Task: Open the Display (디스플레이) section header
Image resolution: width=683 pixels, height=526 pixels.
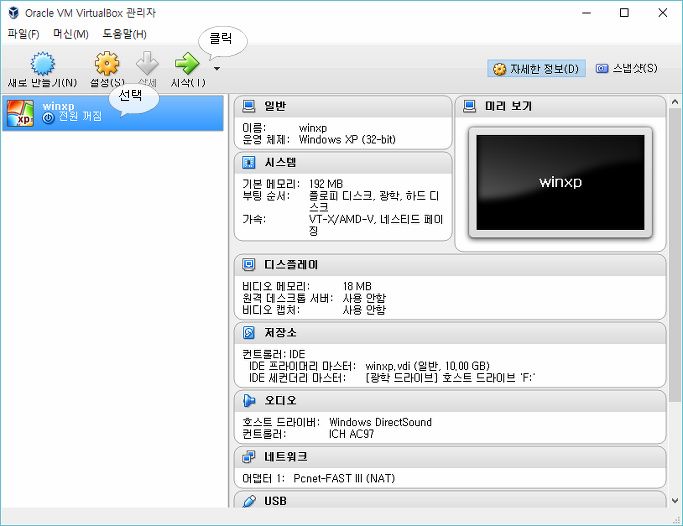Action: click(x=450, y=265)
